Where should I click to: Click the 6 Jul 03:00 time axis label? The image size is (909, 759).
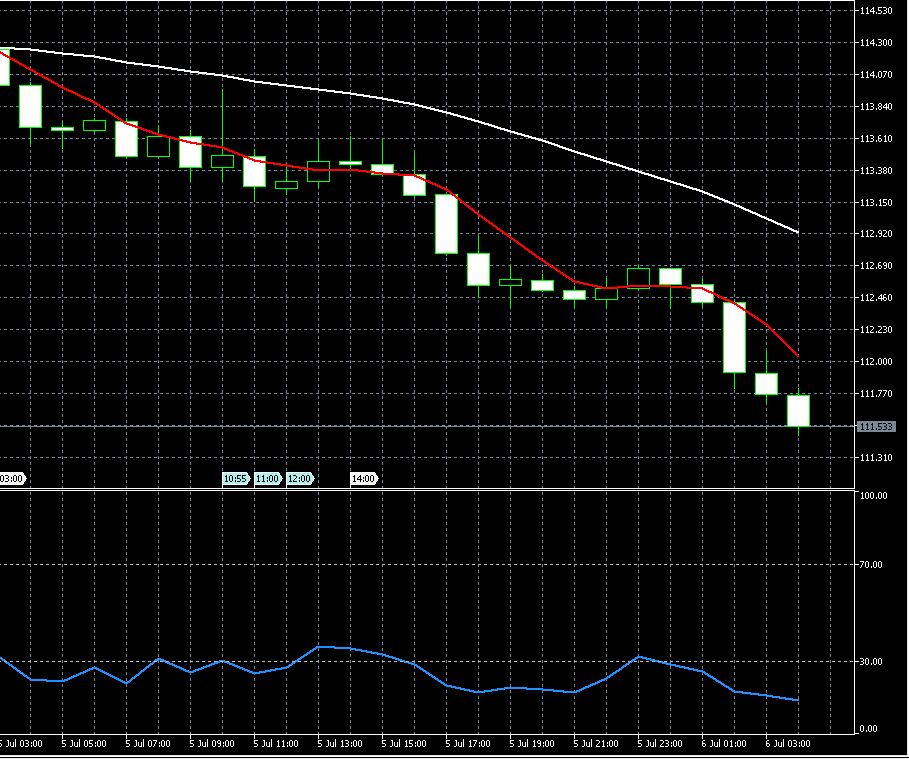point(788,744)
